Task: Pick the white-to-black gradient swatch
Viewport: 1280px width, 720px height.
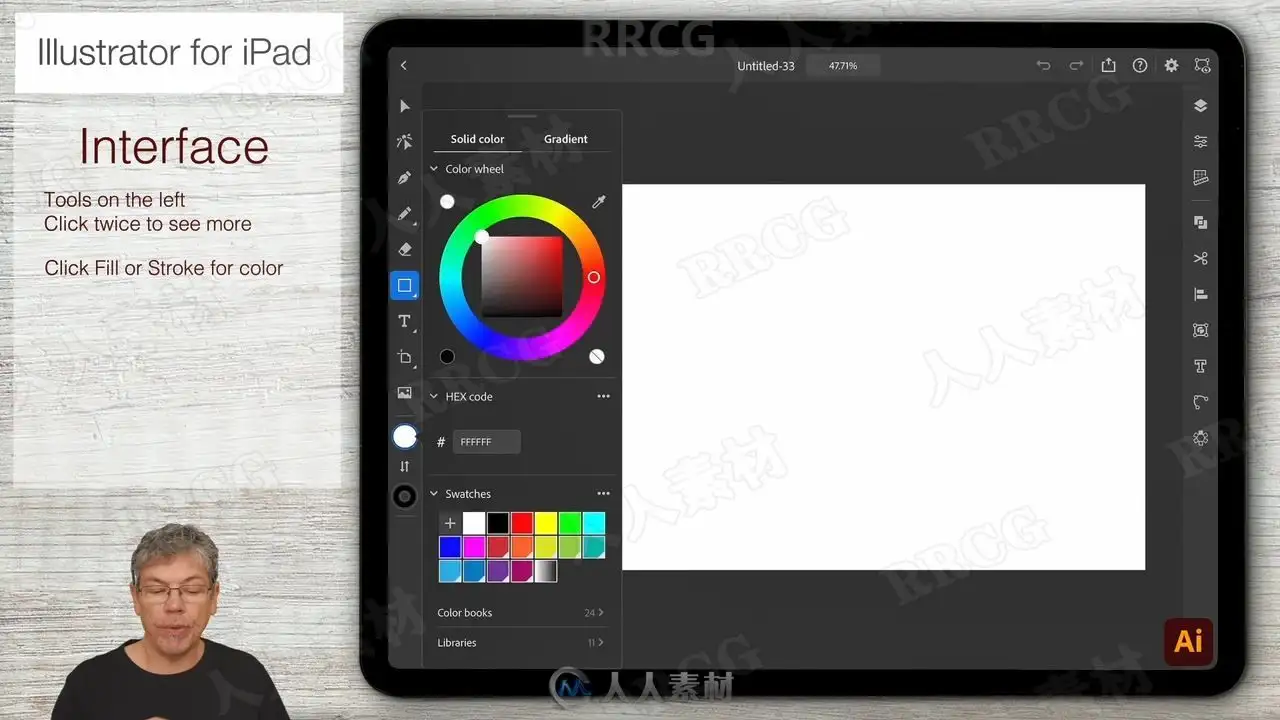Action: pyautogui.click(x=546, y=571)
